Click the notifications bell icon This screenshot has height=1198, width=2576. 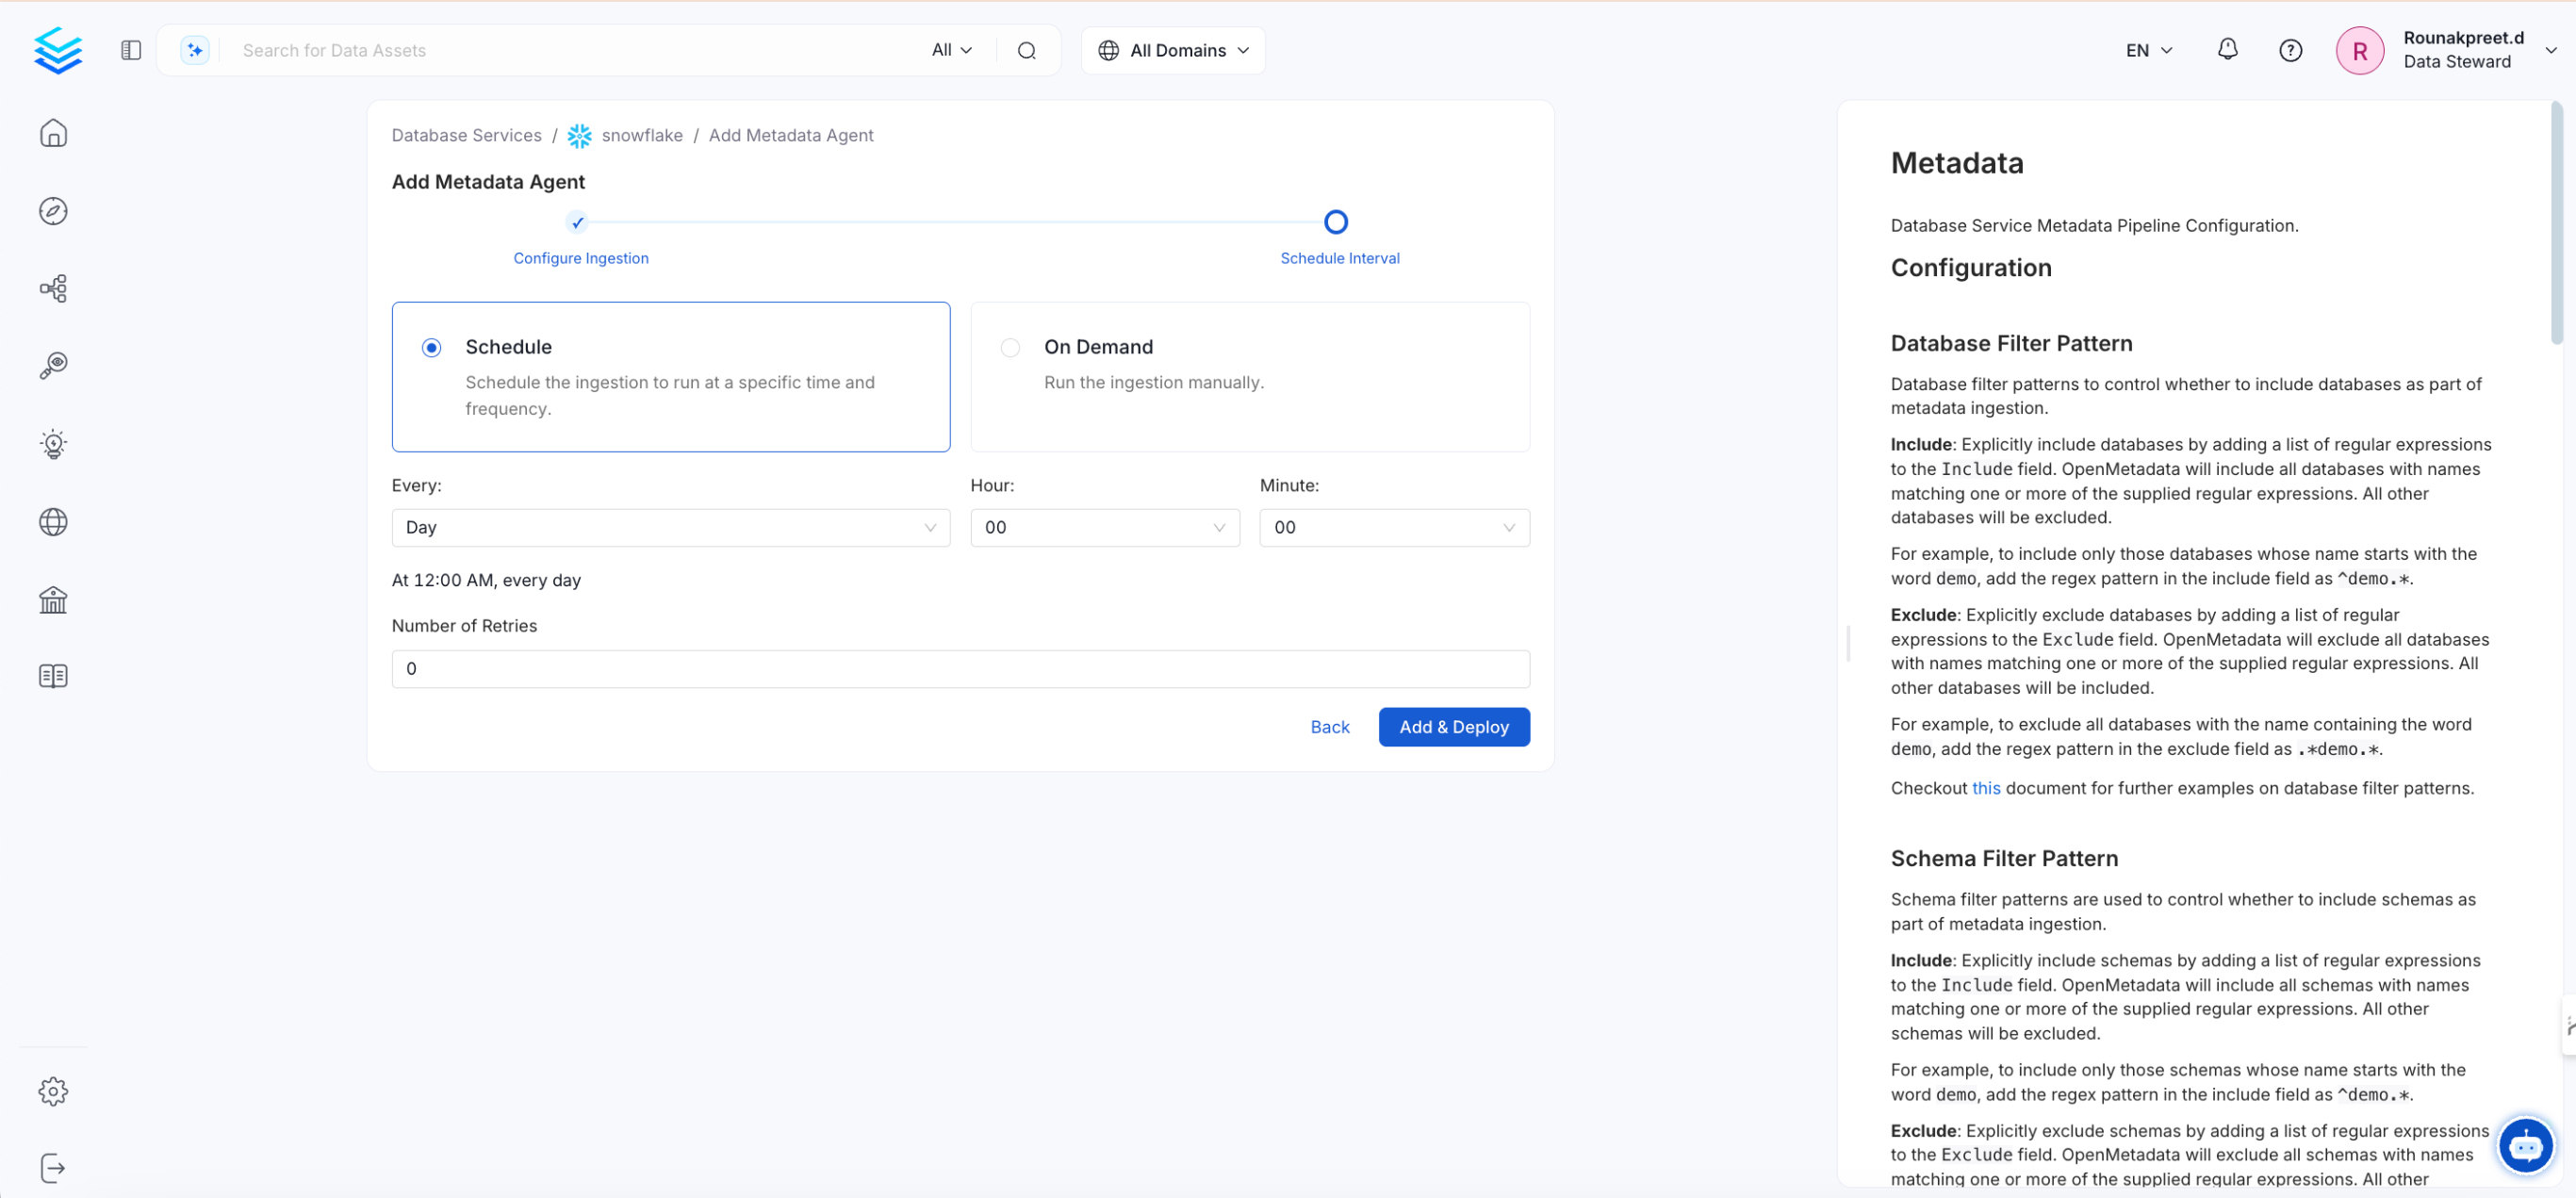pos(2227,50)
